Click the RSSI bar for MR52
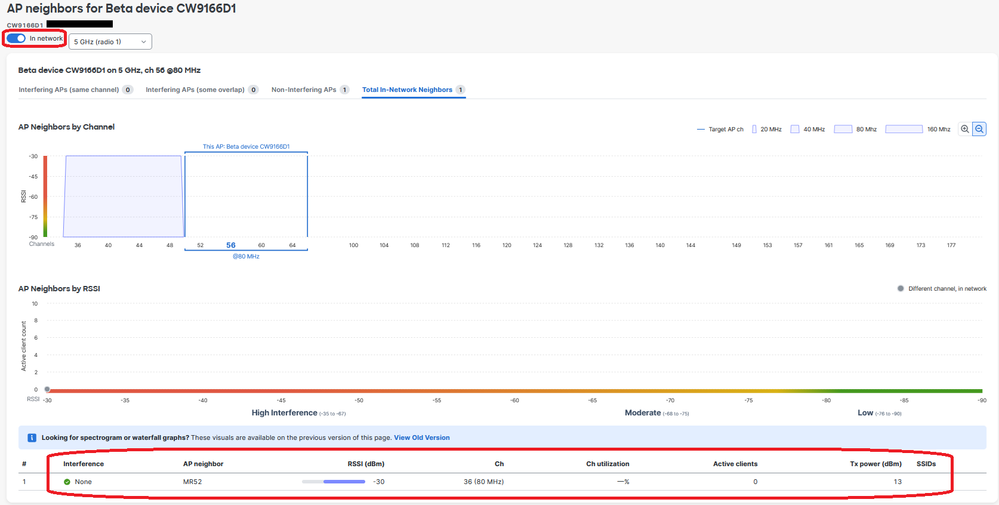This screenshot has width=999, height=505. [334, 482]
